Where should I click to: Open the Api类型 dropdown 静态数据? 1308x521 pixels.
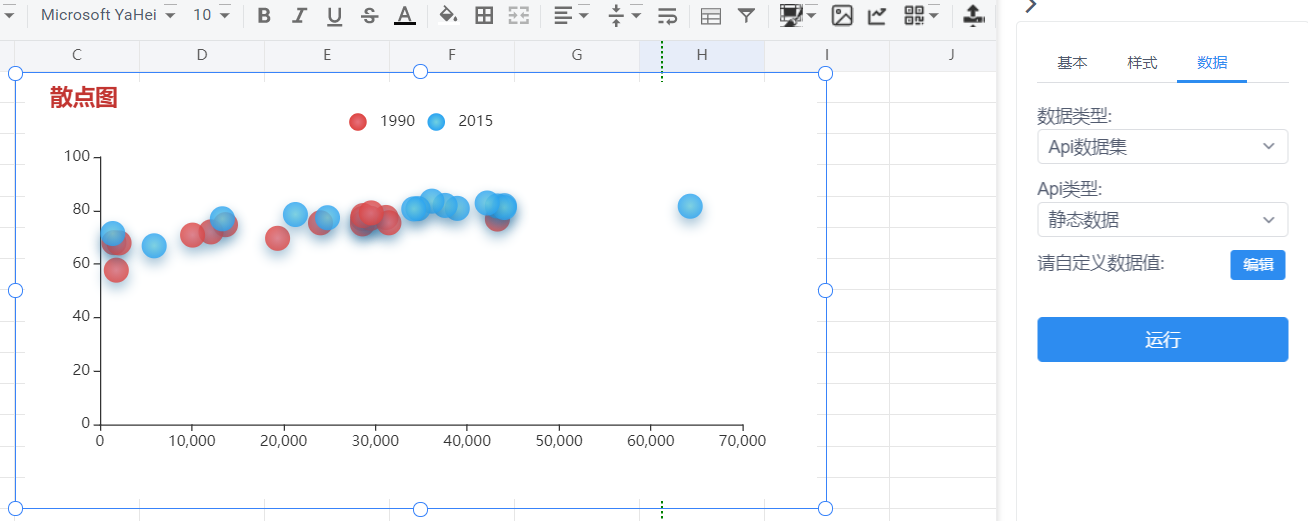point(1162,220)
